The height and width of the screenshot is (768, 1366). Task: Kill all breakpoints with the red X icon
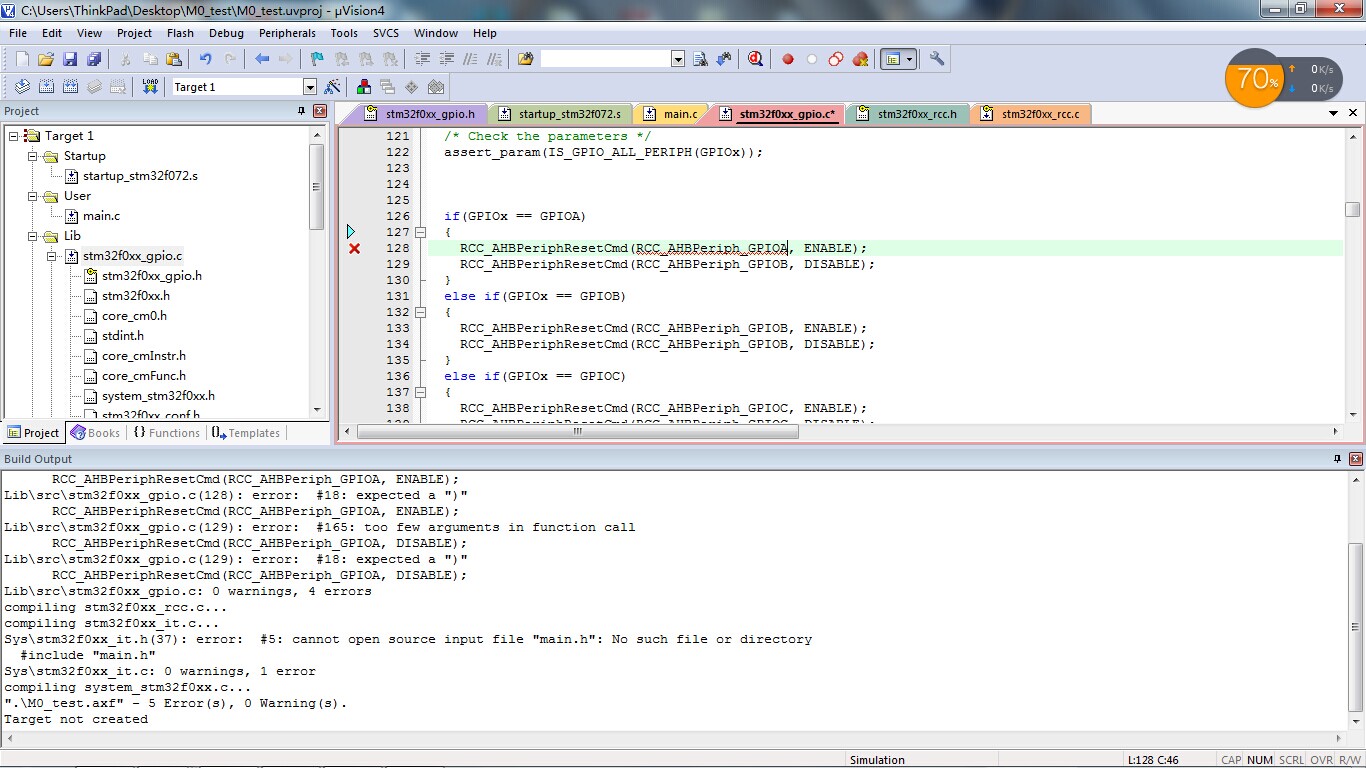click(x=860, y=59)
